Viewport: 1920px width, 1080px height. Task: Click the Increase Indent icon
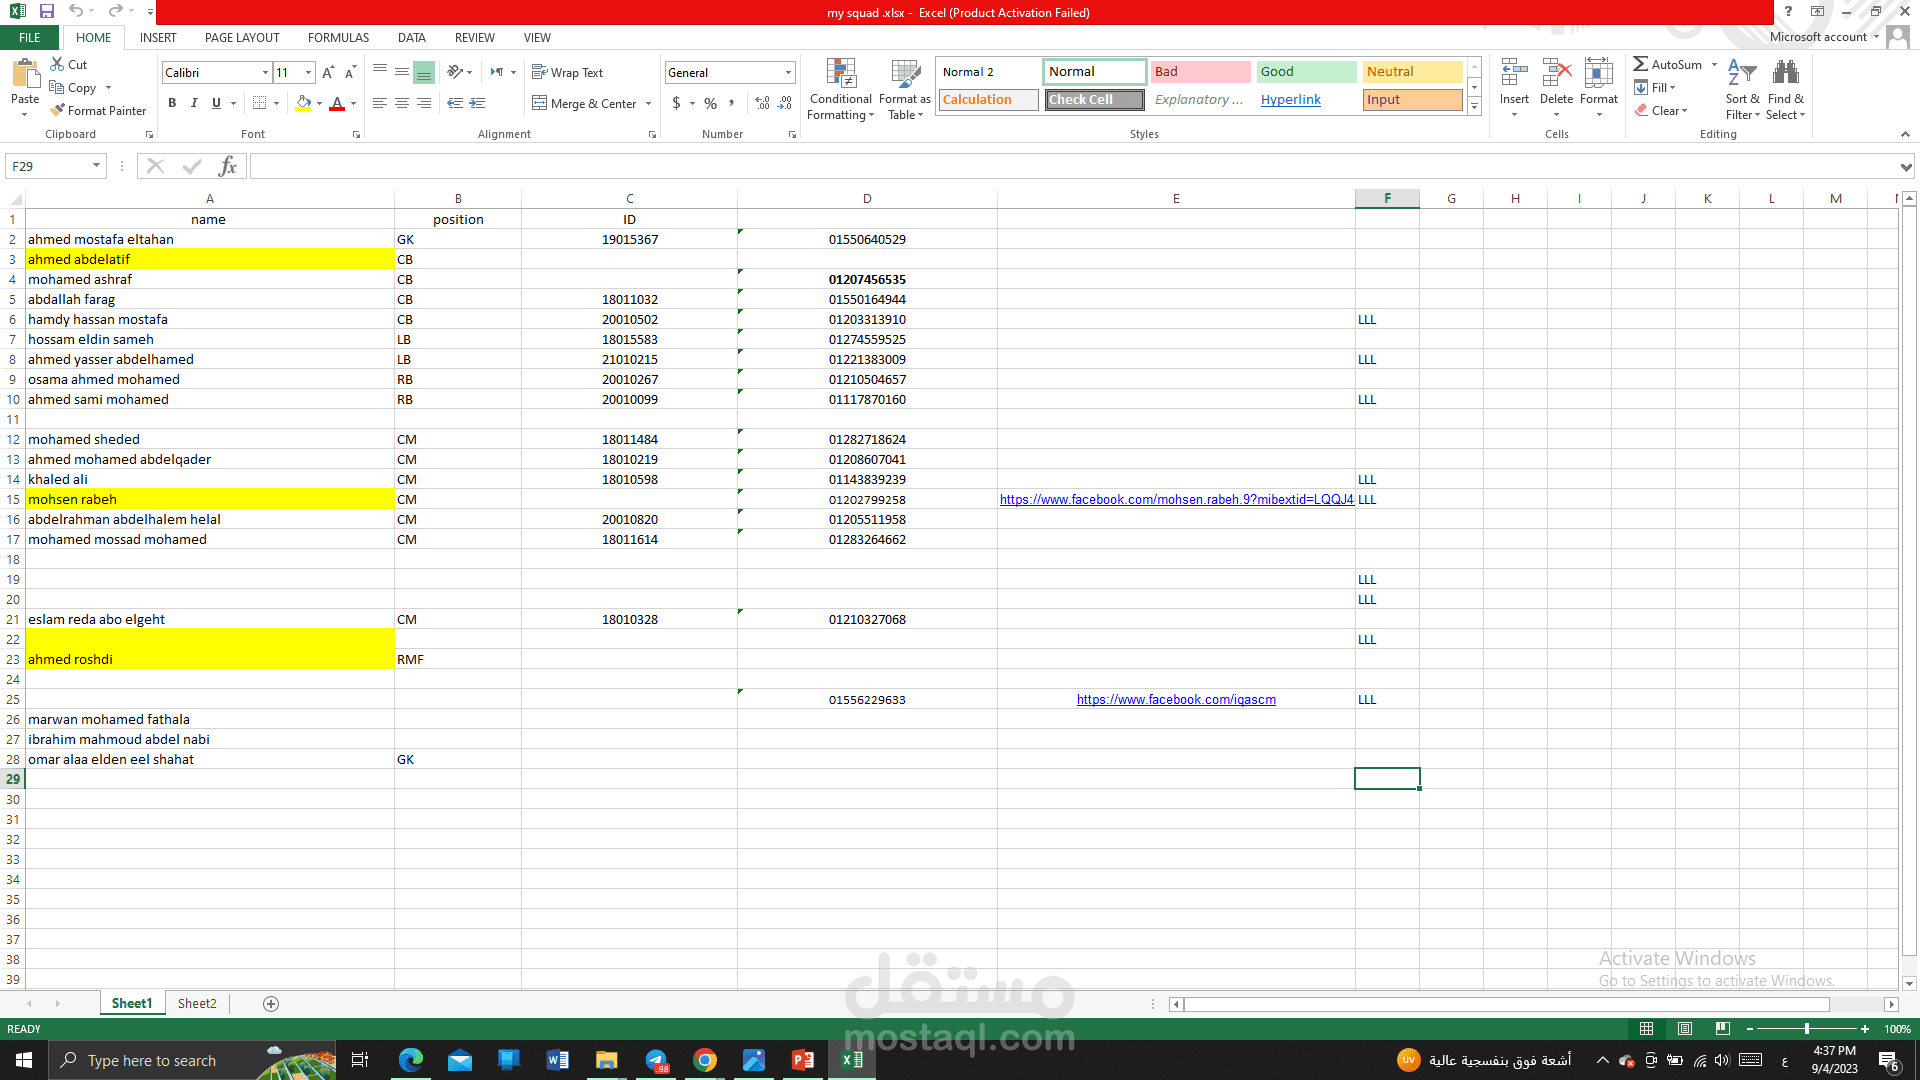click(x=477, y=103)
